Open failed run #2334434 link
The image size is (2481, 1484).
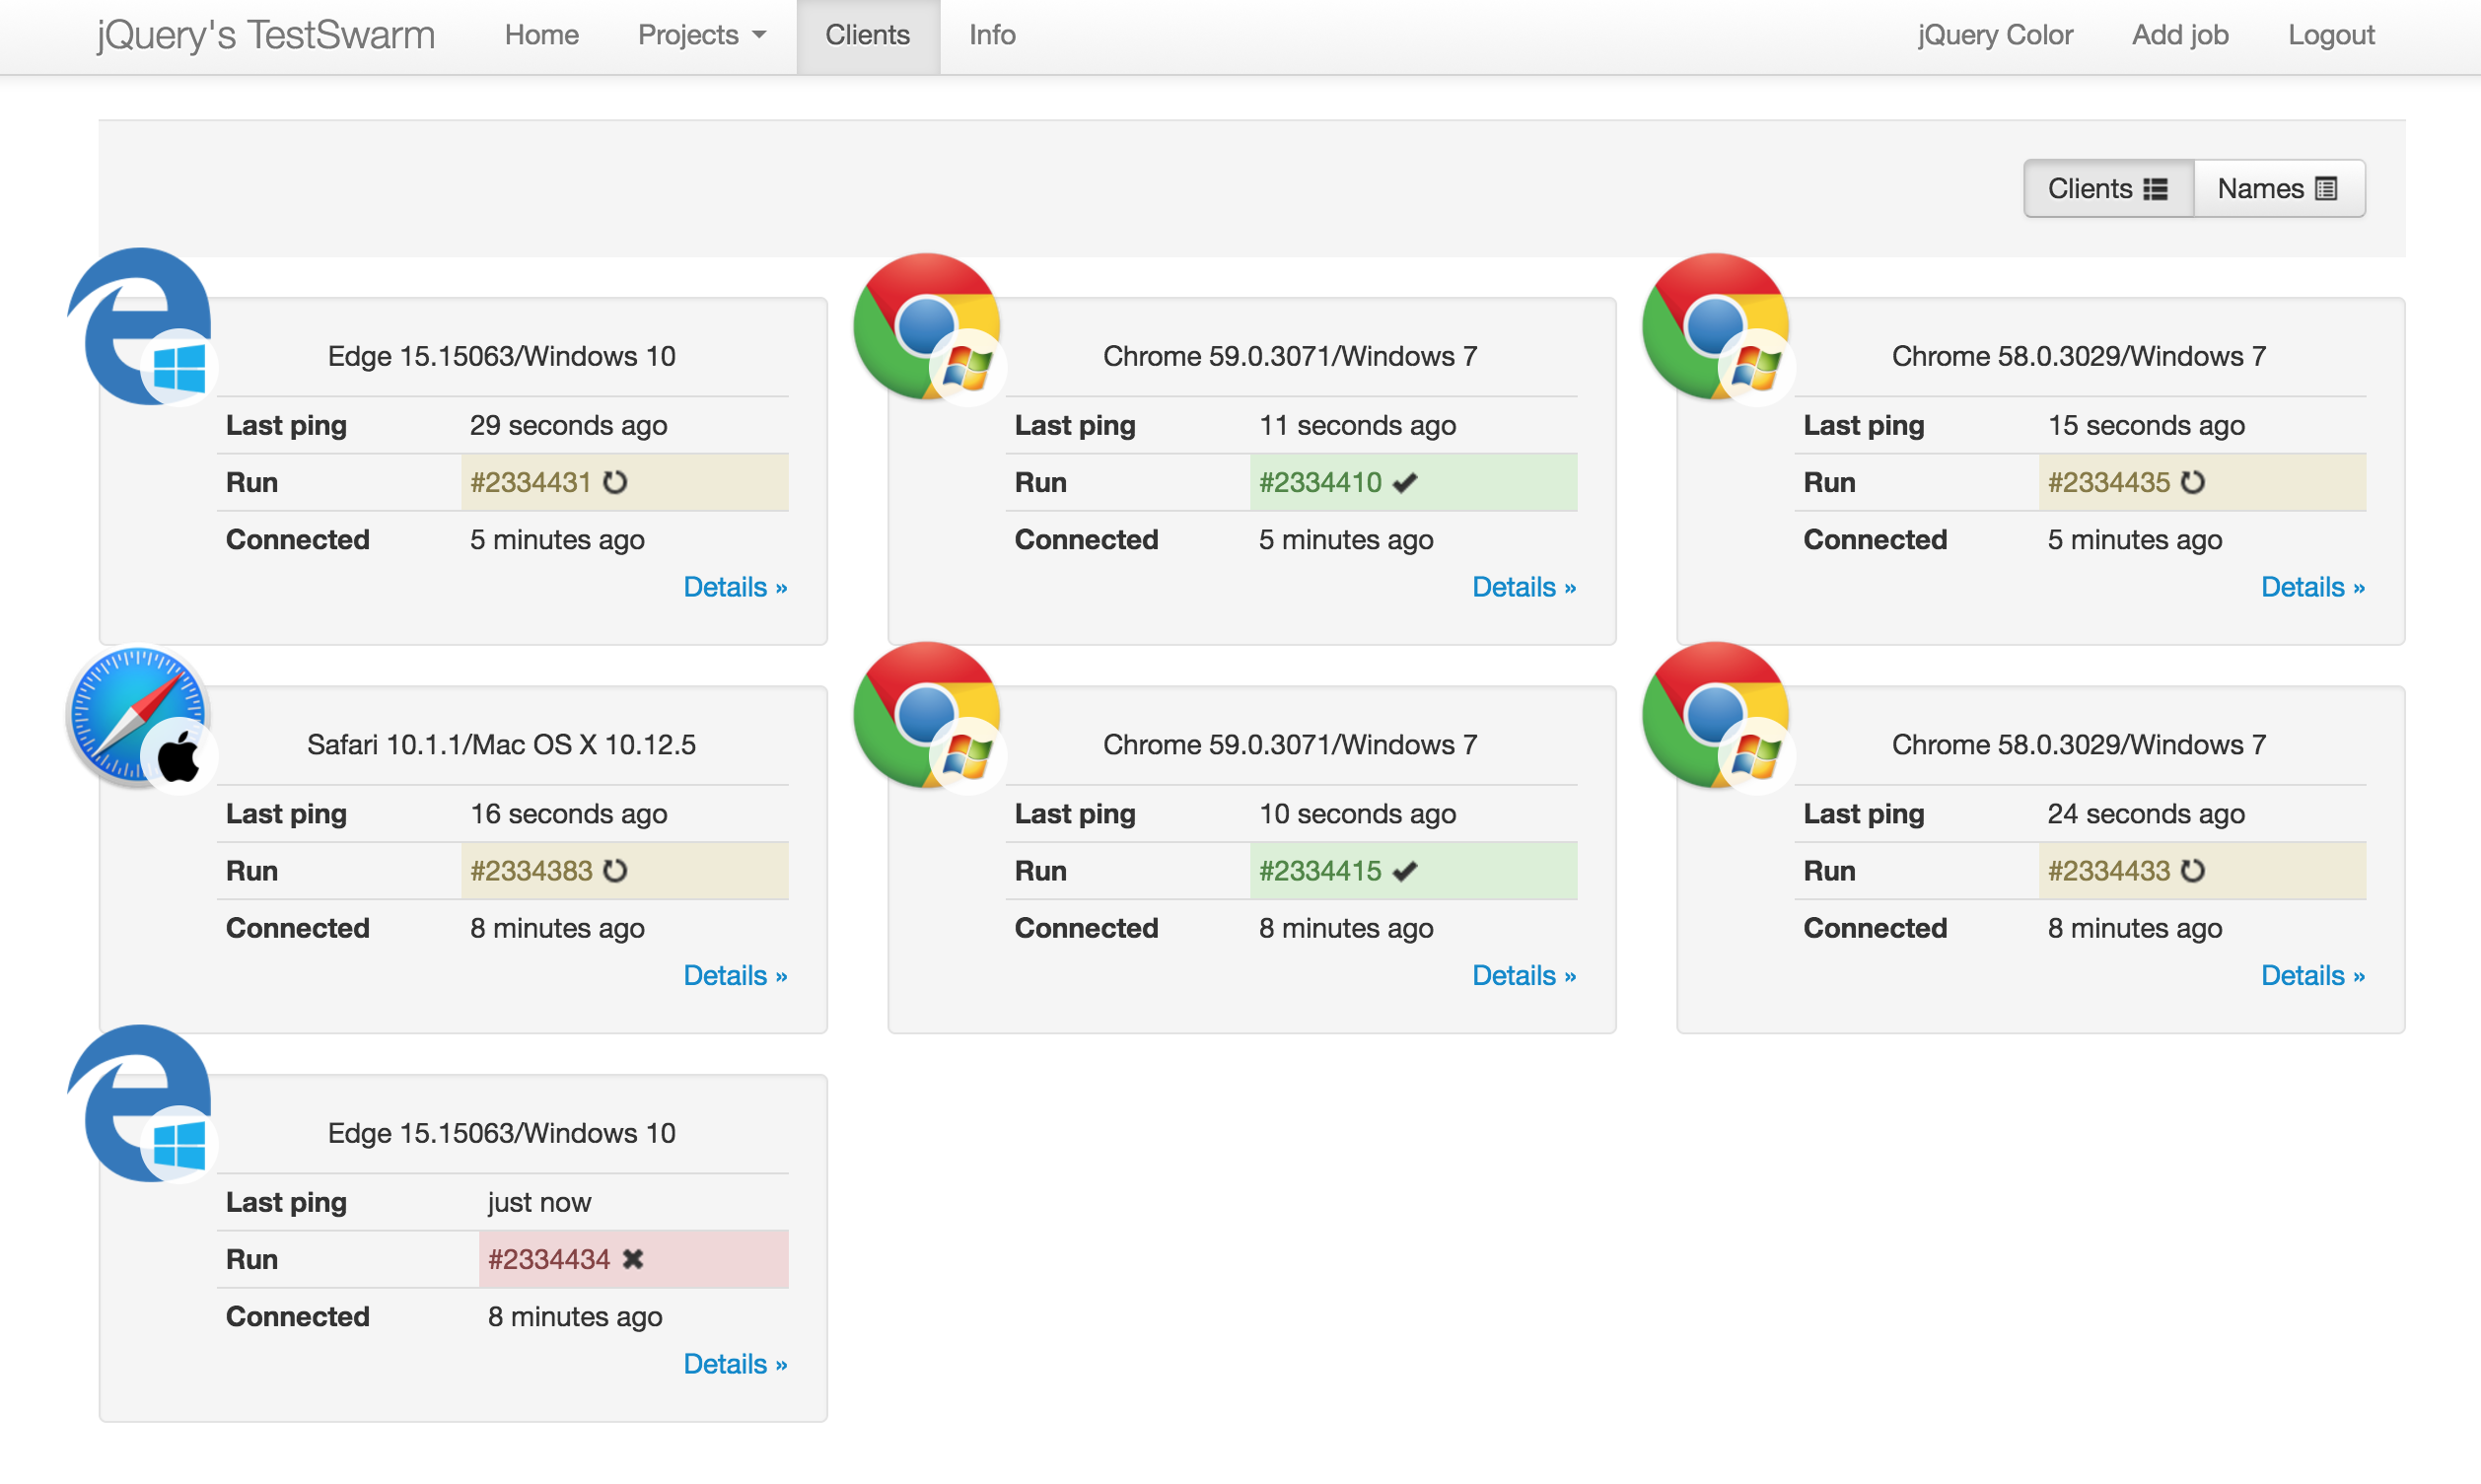[548, 1259]
